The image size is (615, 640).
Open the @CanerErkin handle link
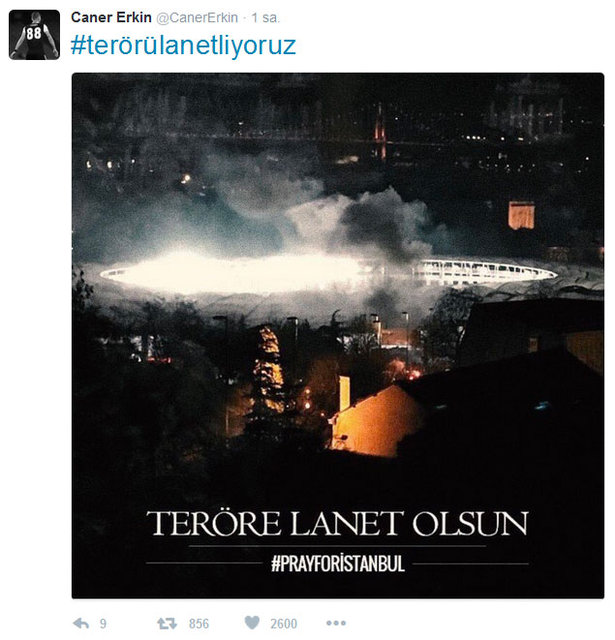[197, 18]
